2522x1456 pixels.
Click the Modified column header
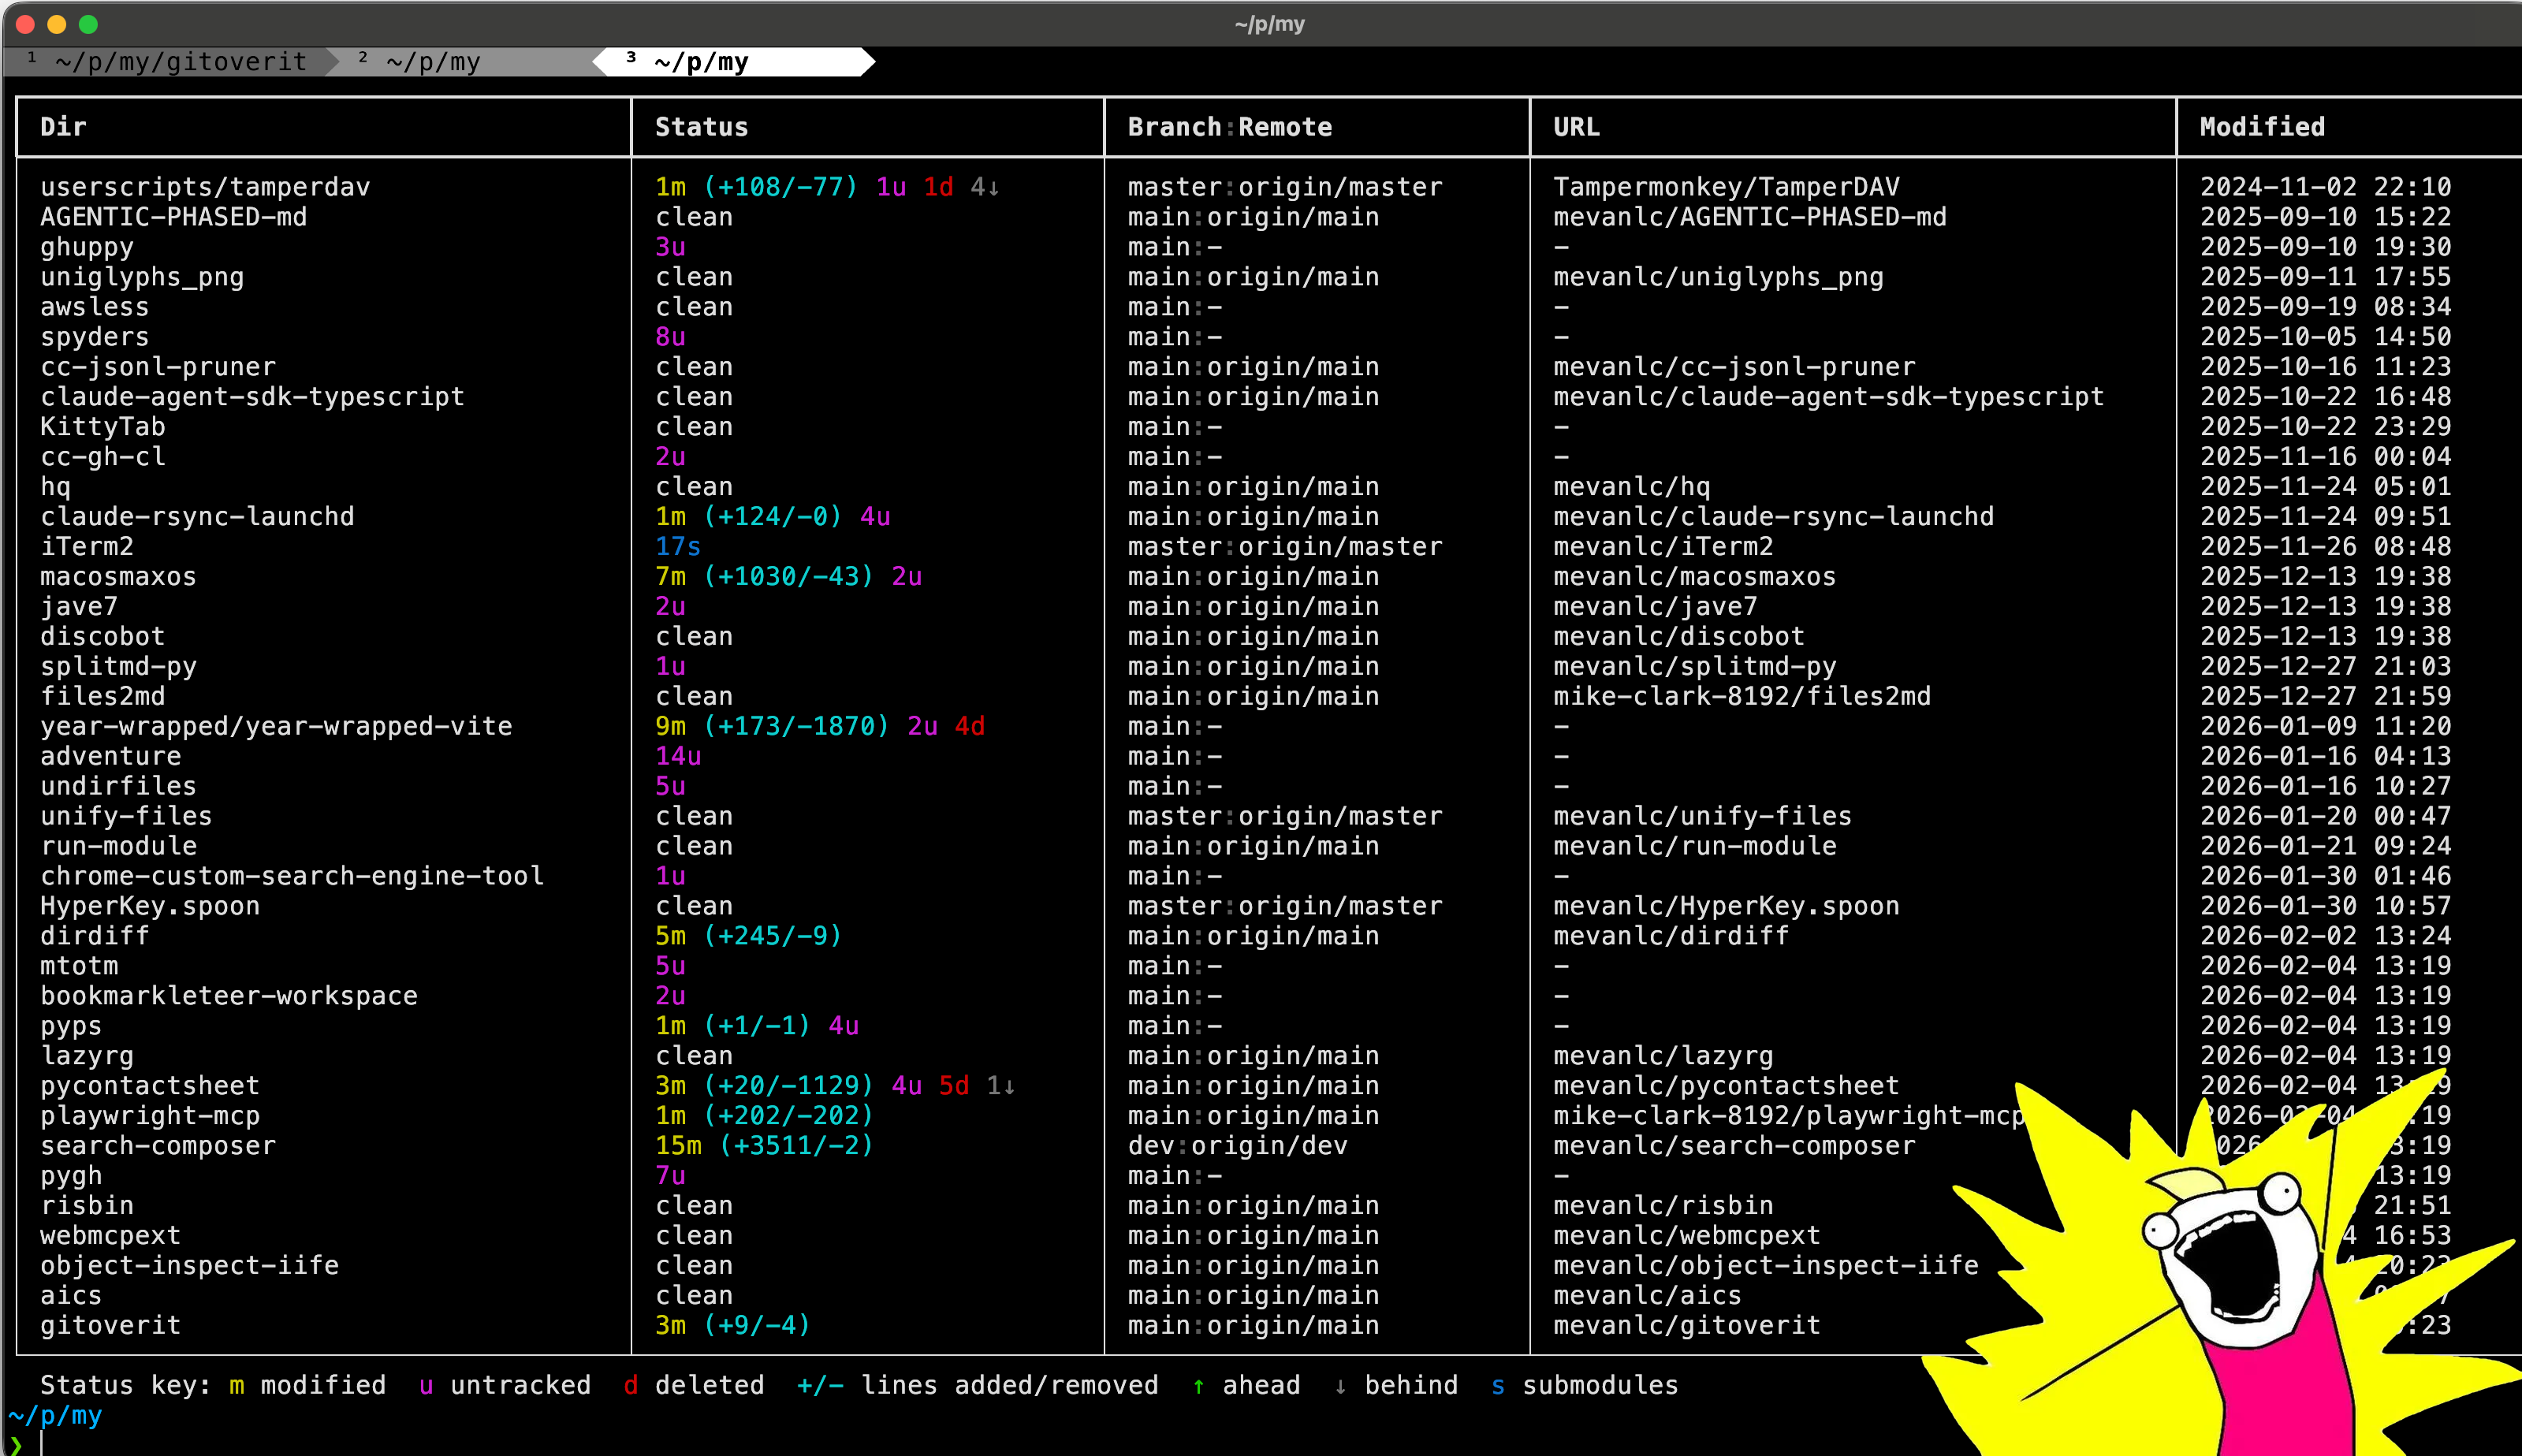(x=2262, y=127)
